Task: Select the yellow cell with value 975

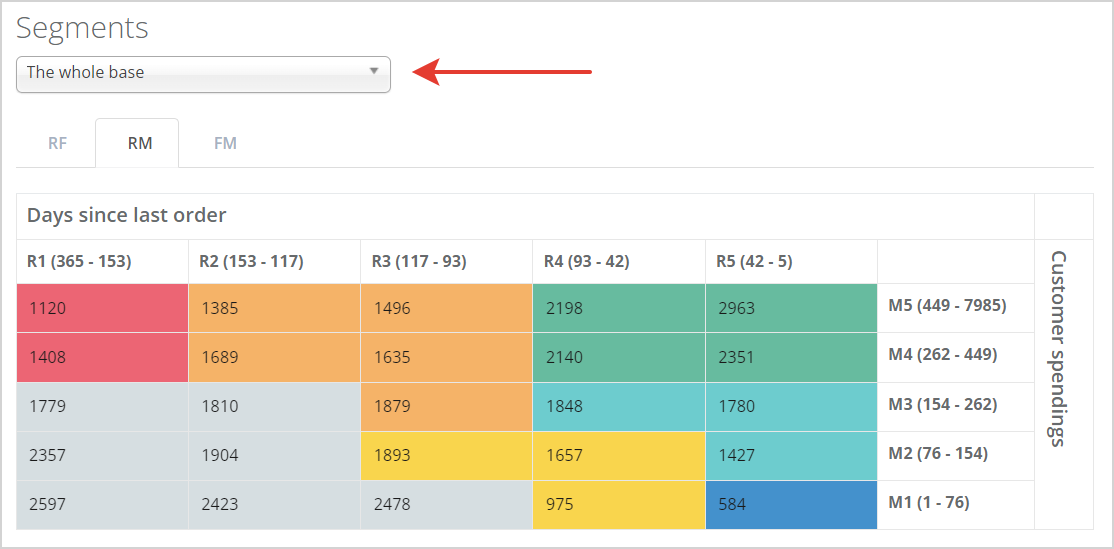Action: (618, 504)
